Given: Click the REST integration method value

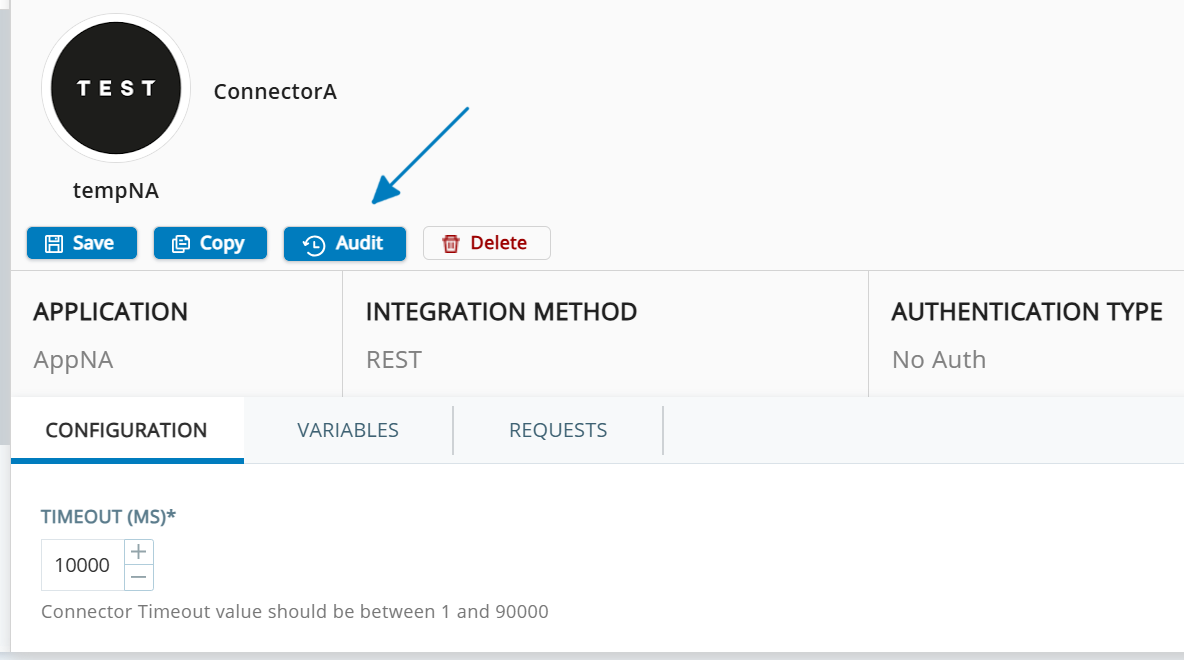Looking at the screenshot, I should [394, 360].
